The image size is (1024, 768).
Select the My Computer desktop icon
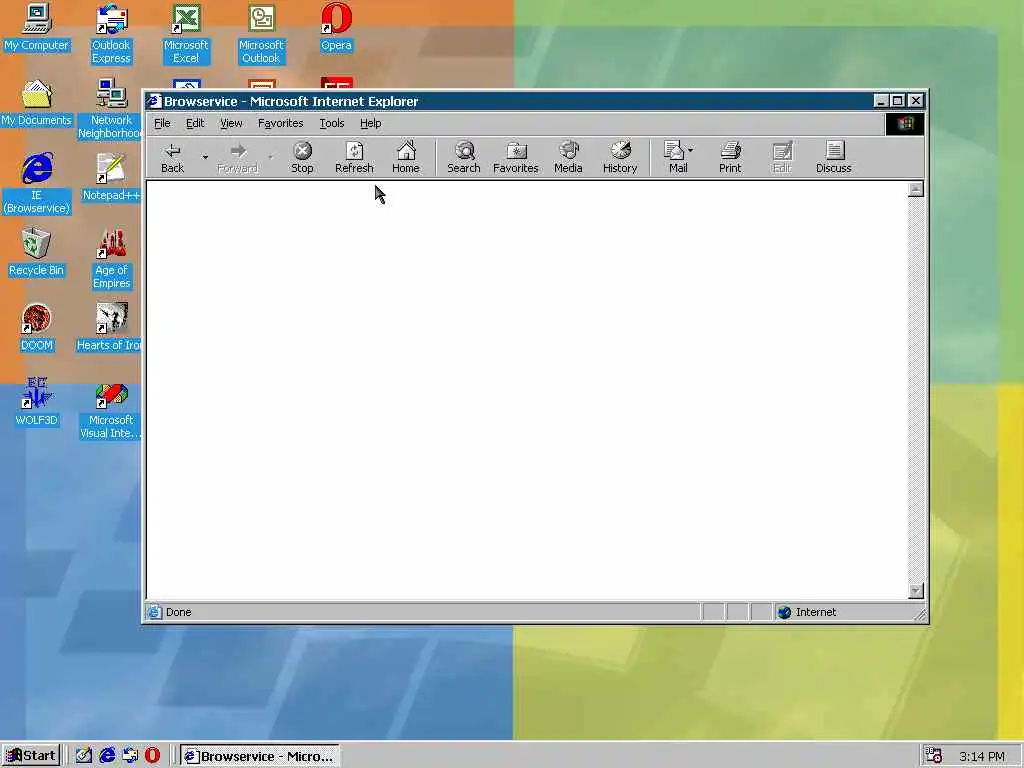tap(36, 27)
